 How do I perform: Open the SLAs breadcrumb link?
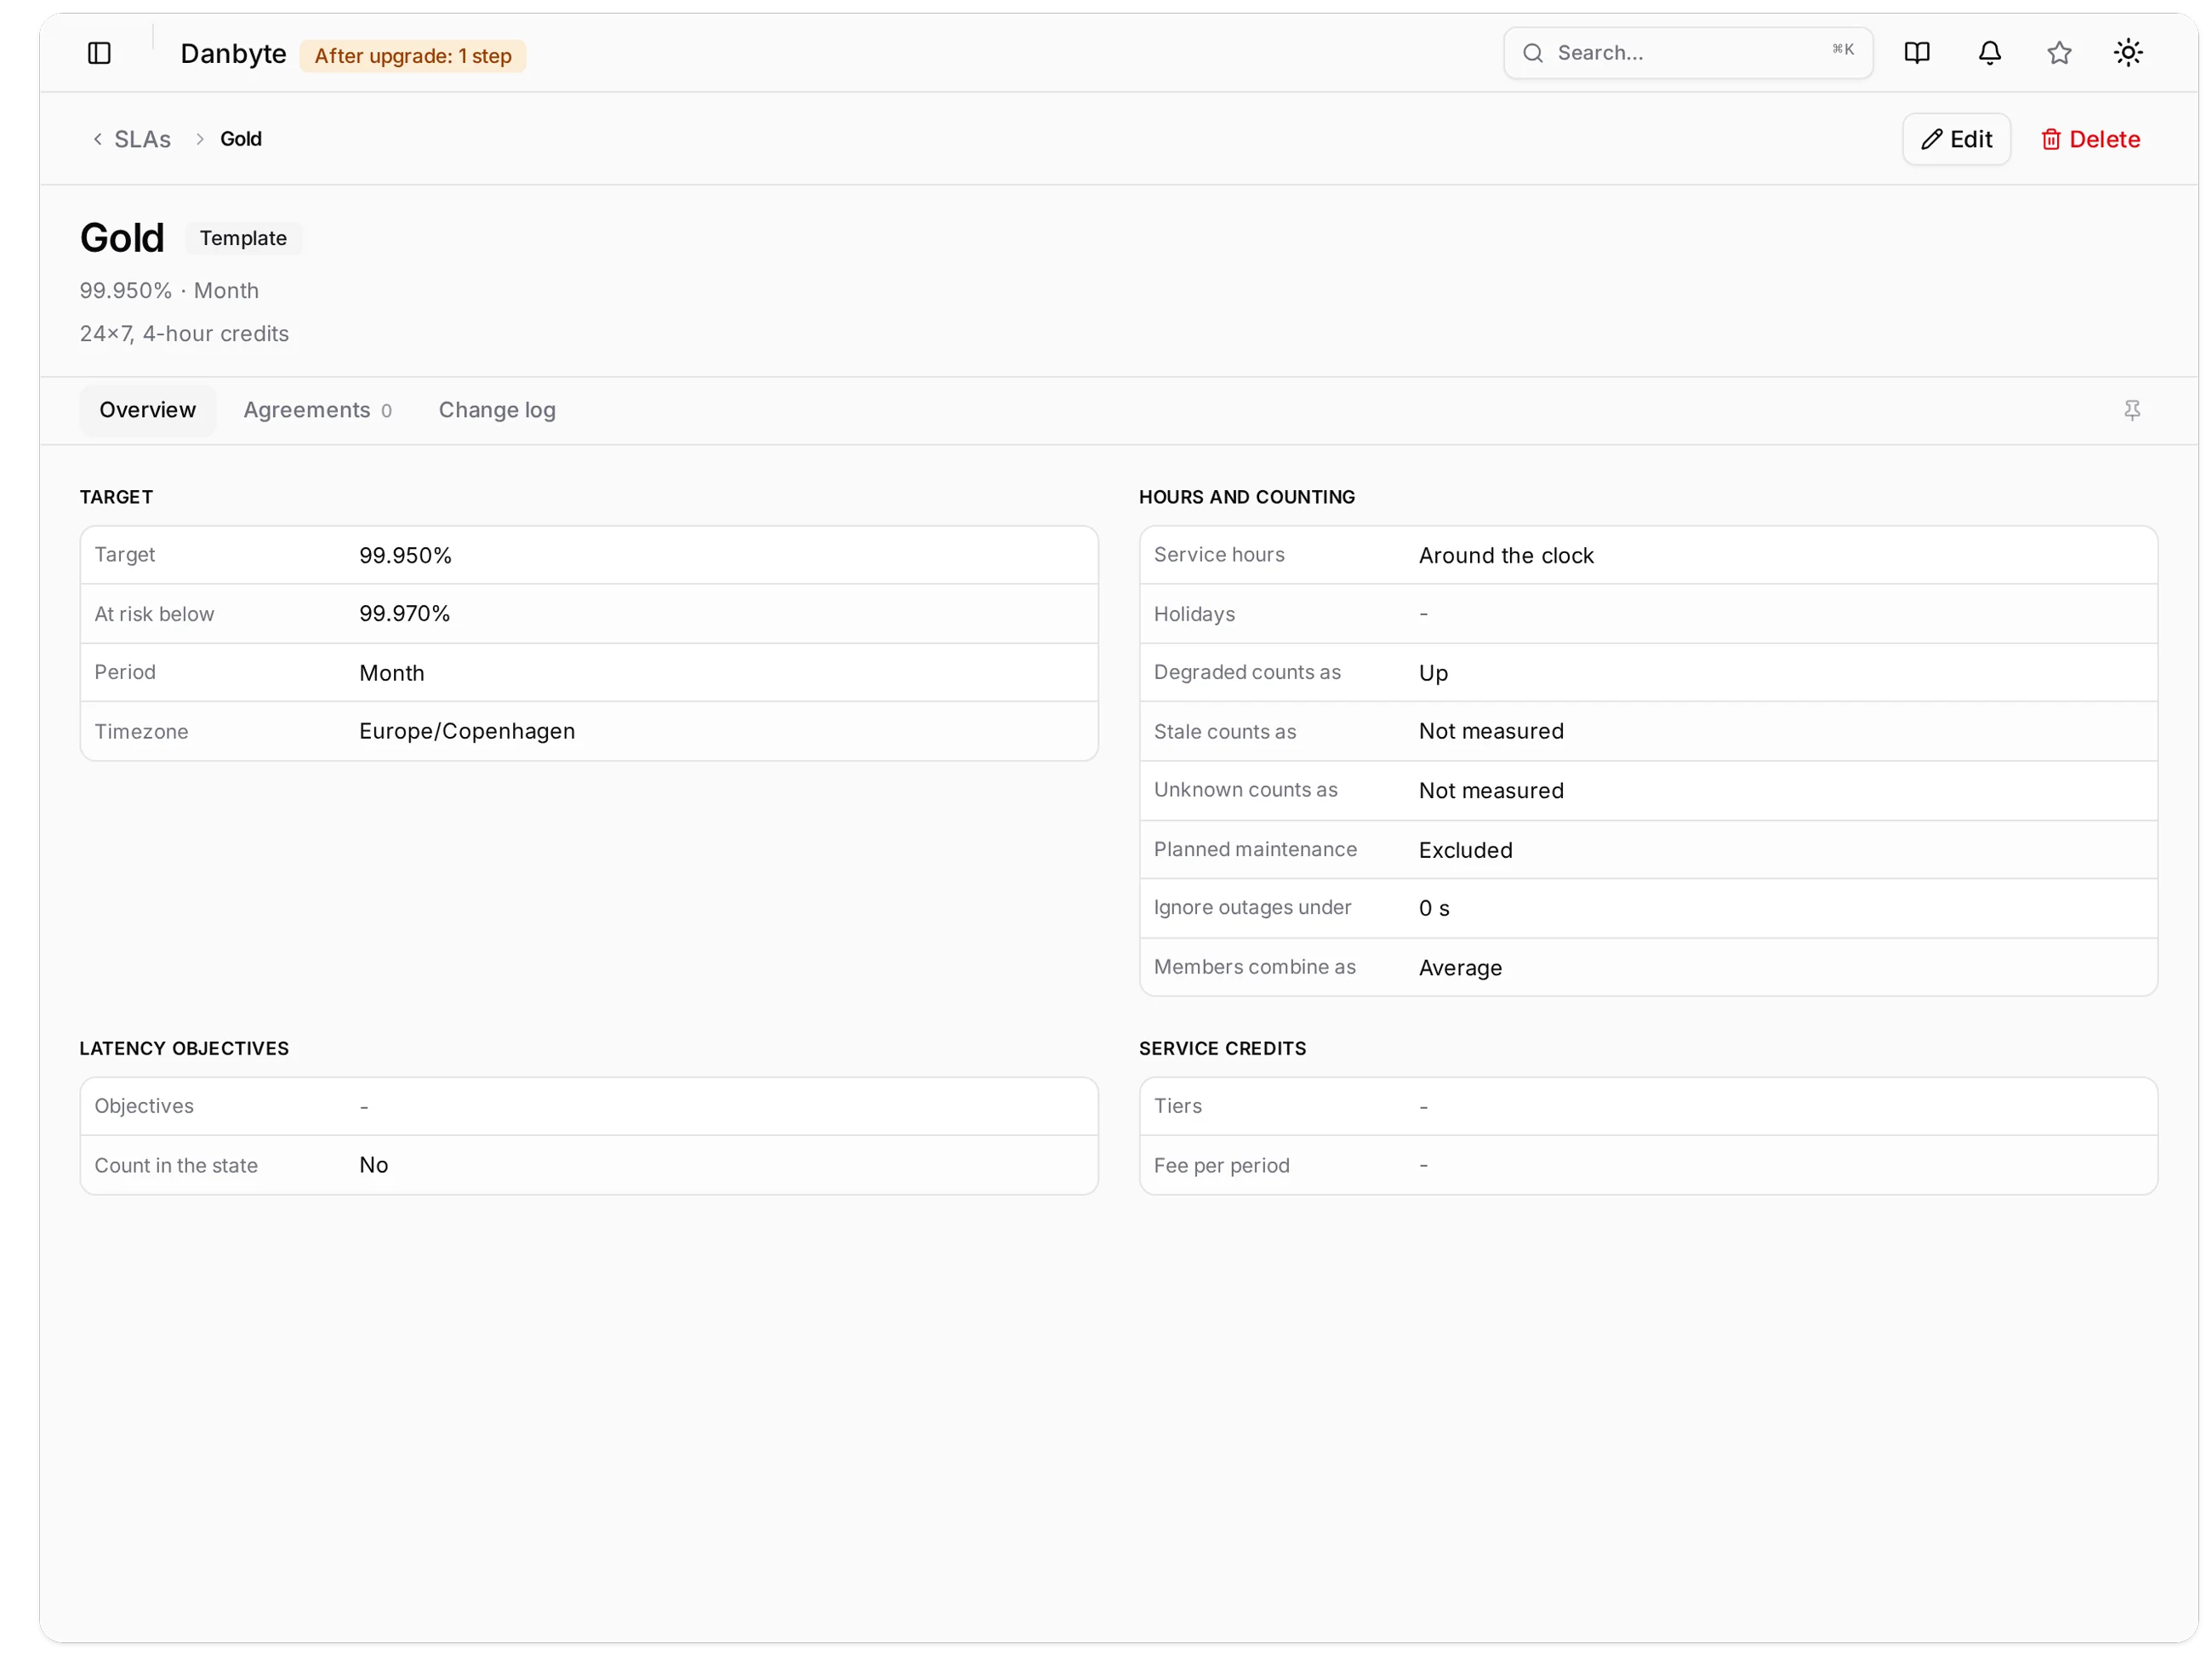pos(142,139)
